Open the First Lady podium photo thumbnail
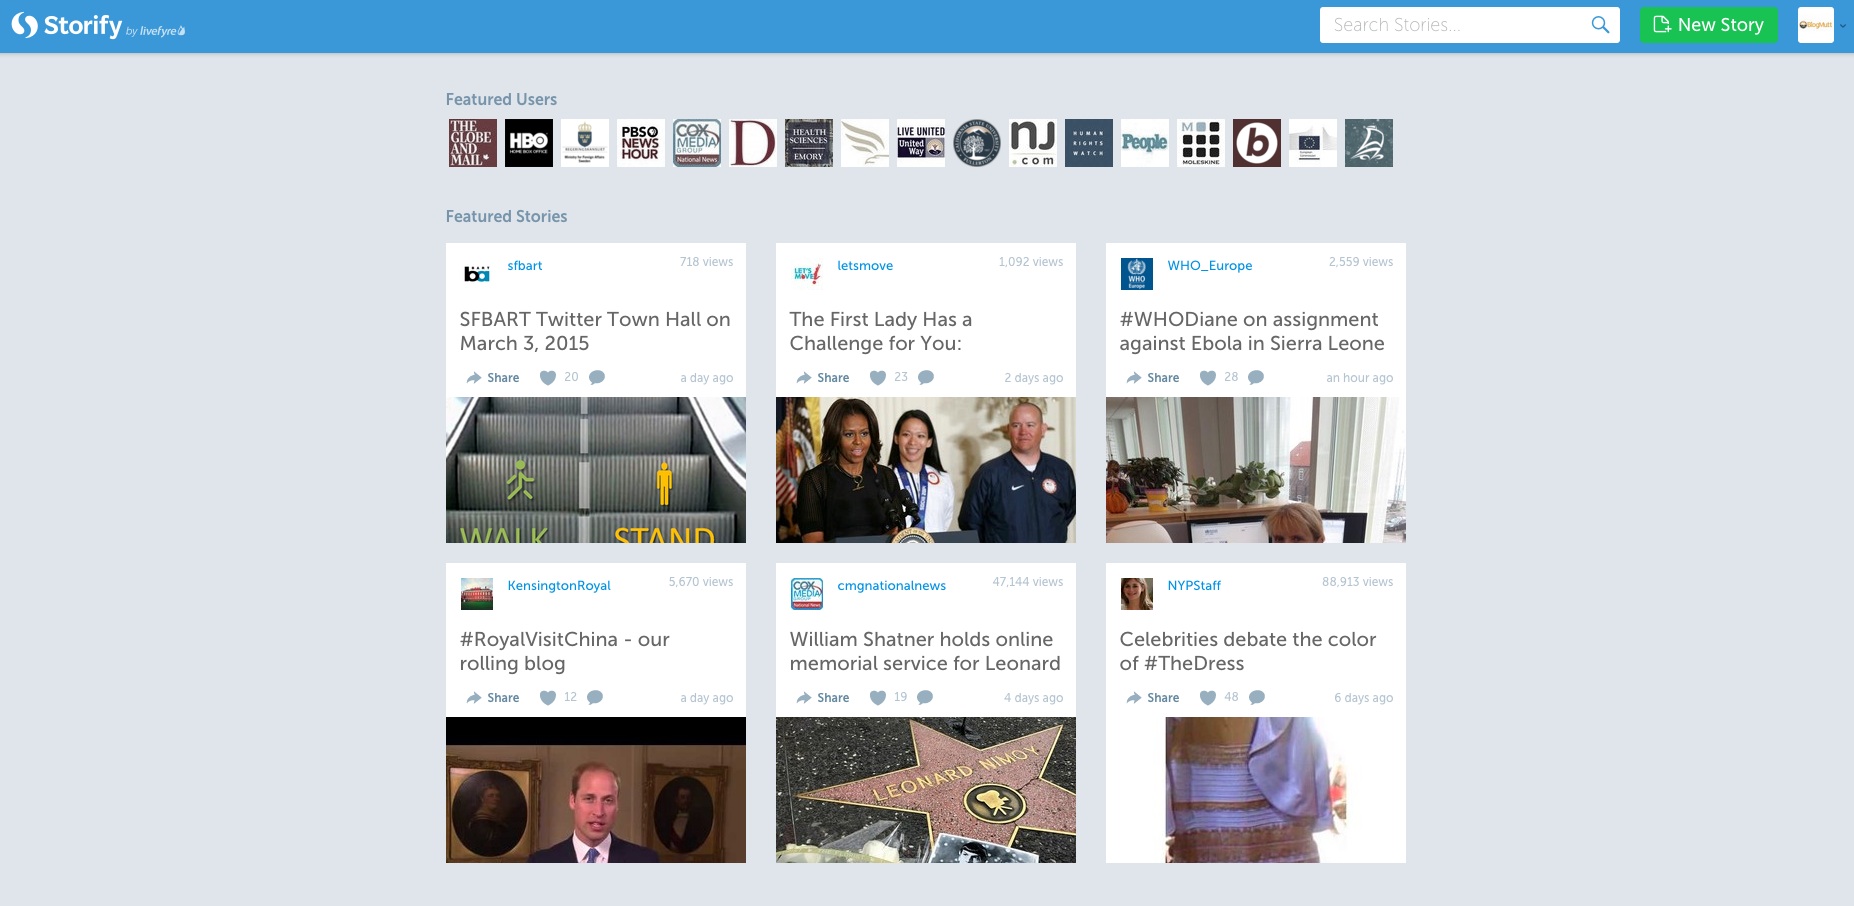The height and width of the screenshot is (906, 1854). 926,470
